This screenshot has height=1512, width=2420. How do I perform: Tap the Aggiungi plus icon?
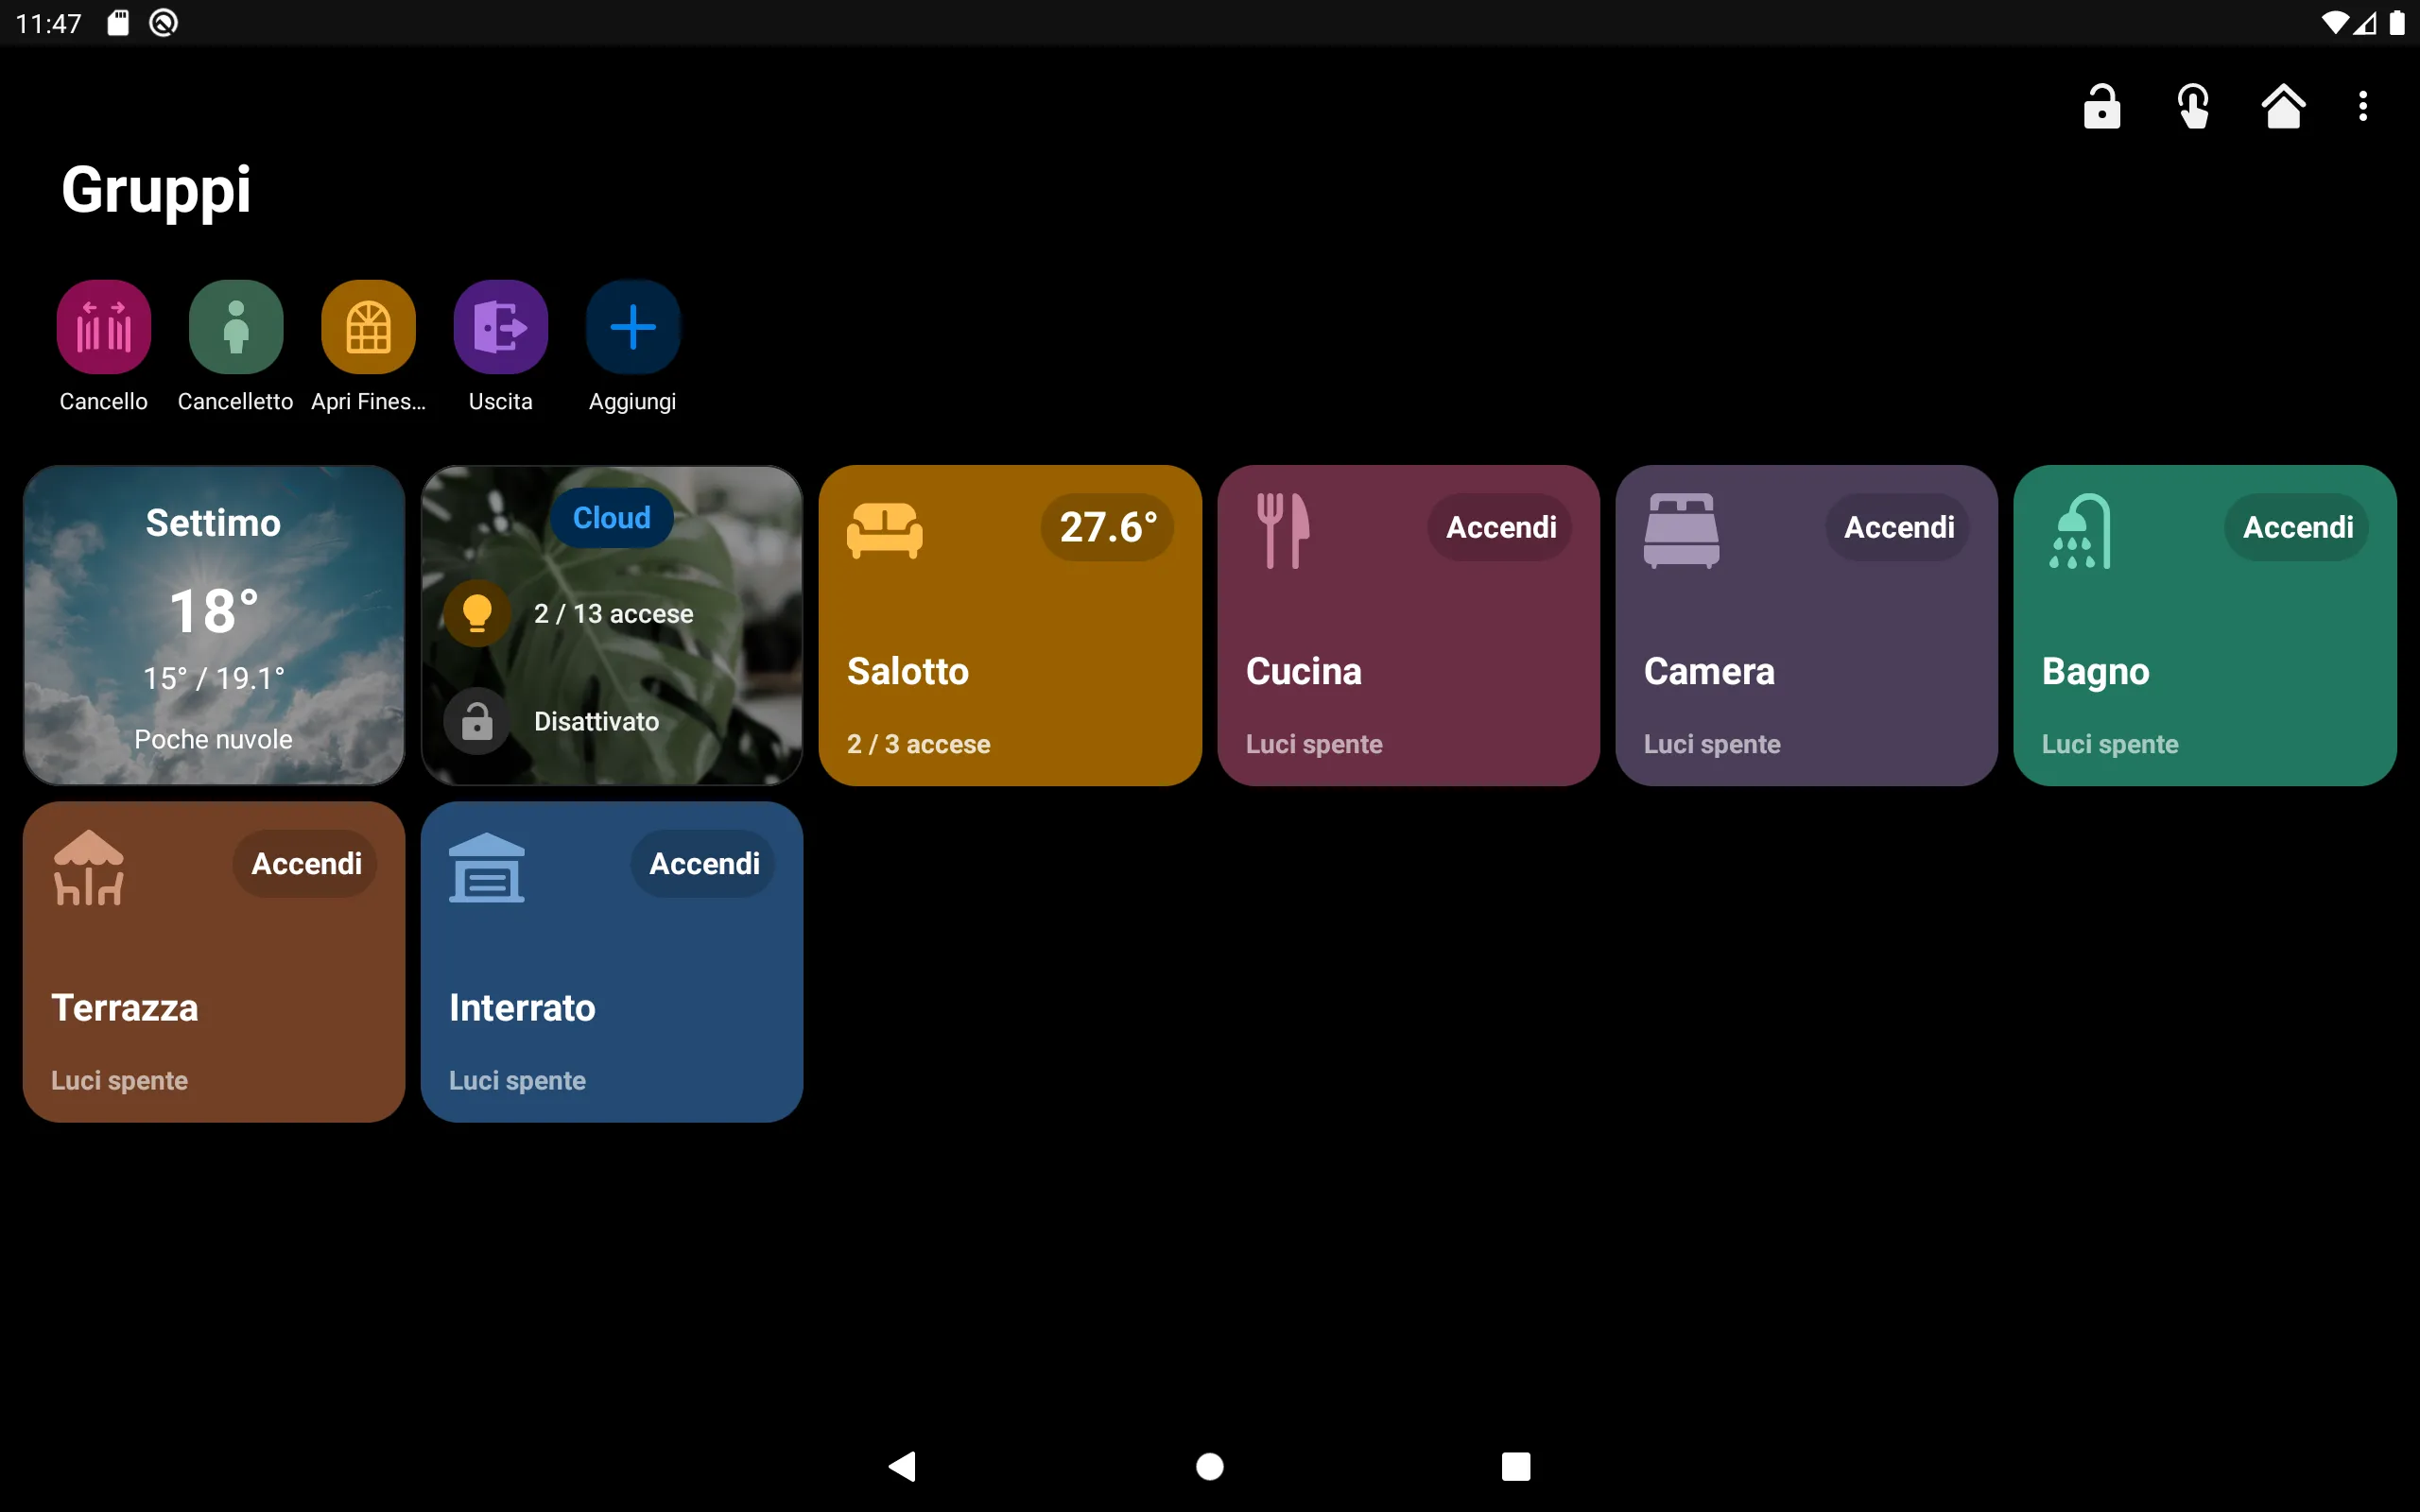632,327
